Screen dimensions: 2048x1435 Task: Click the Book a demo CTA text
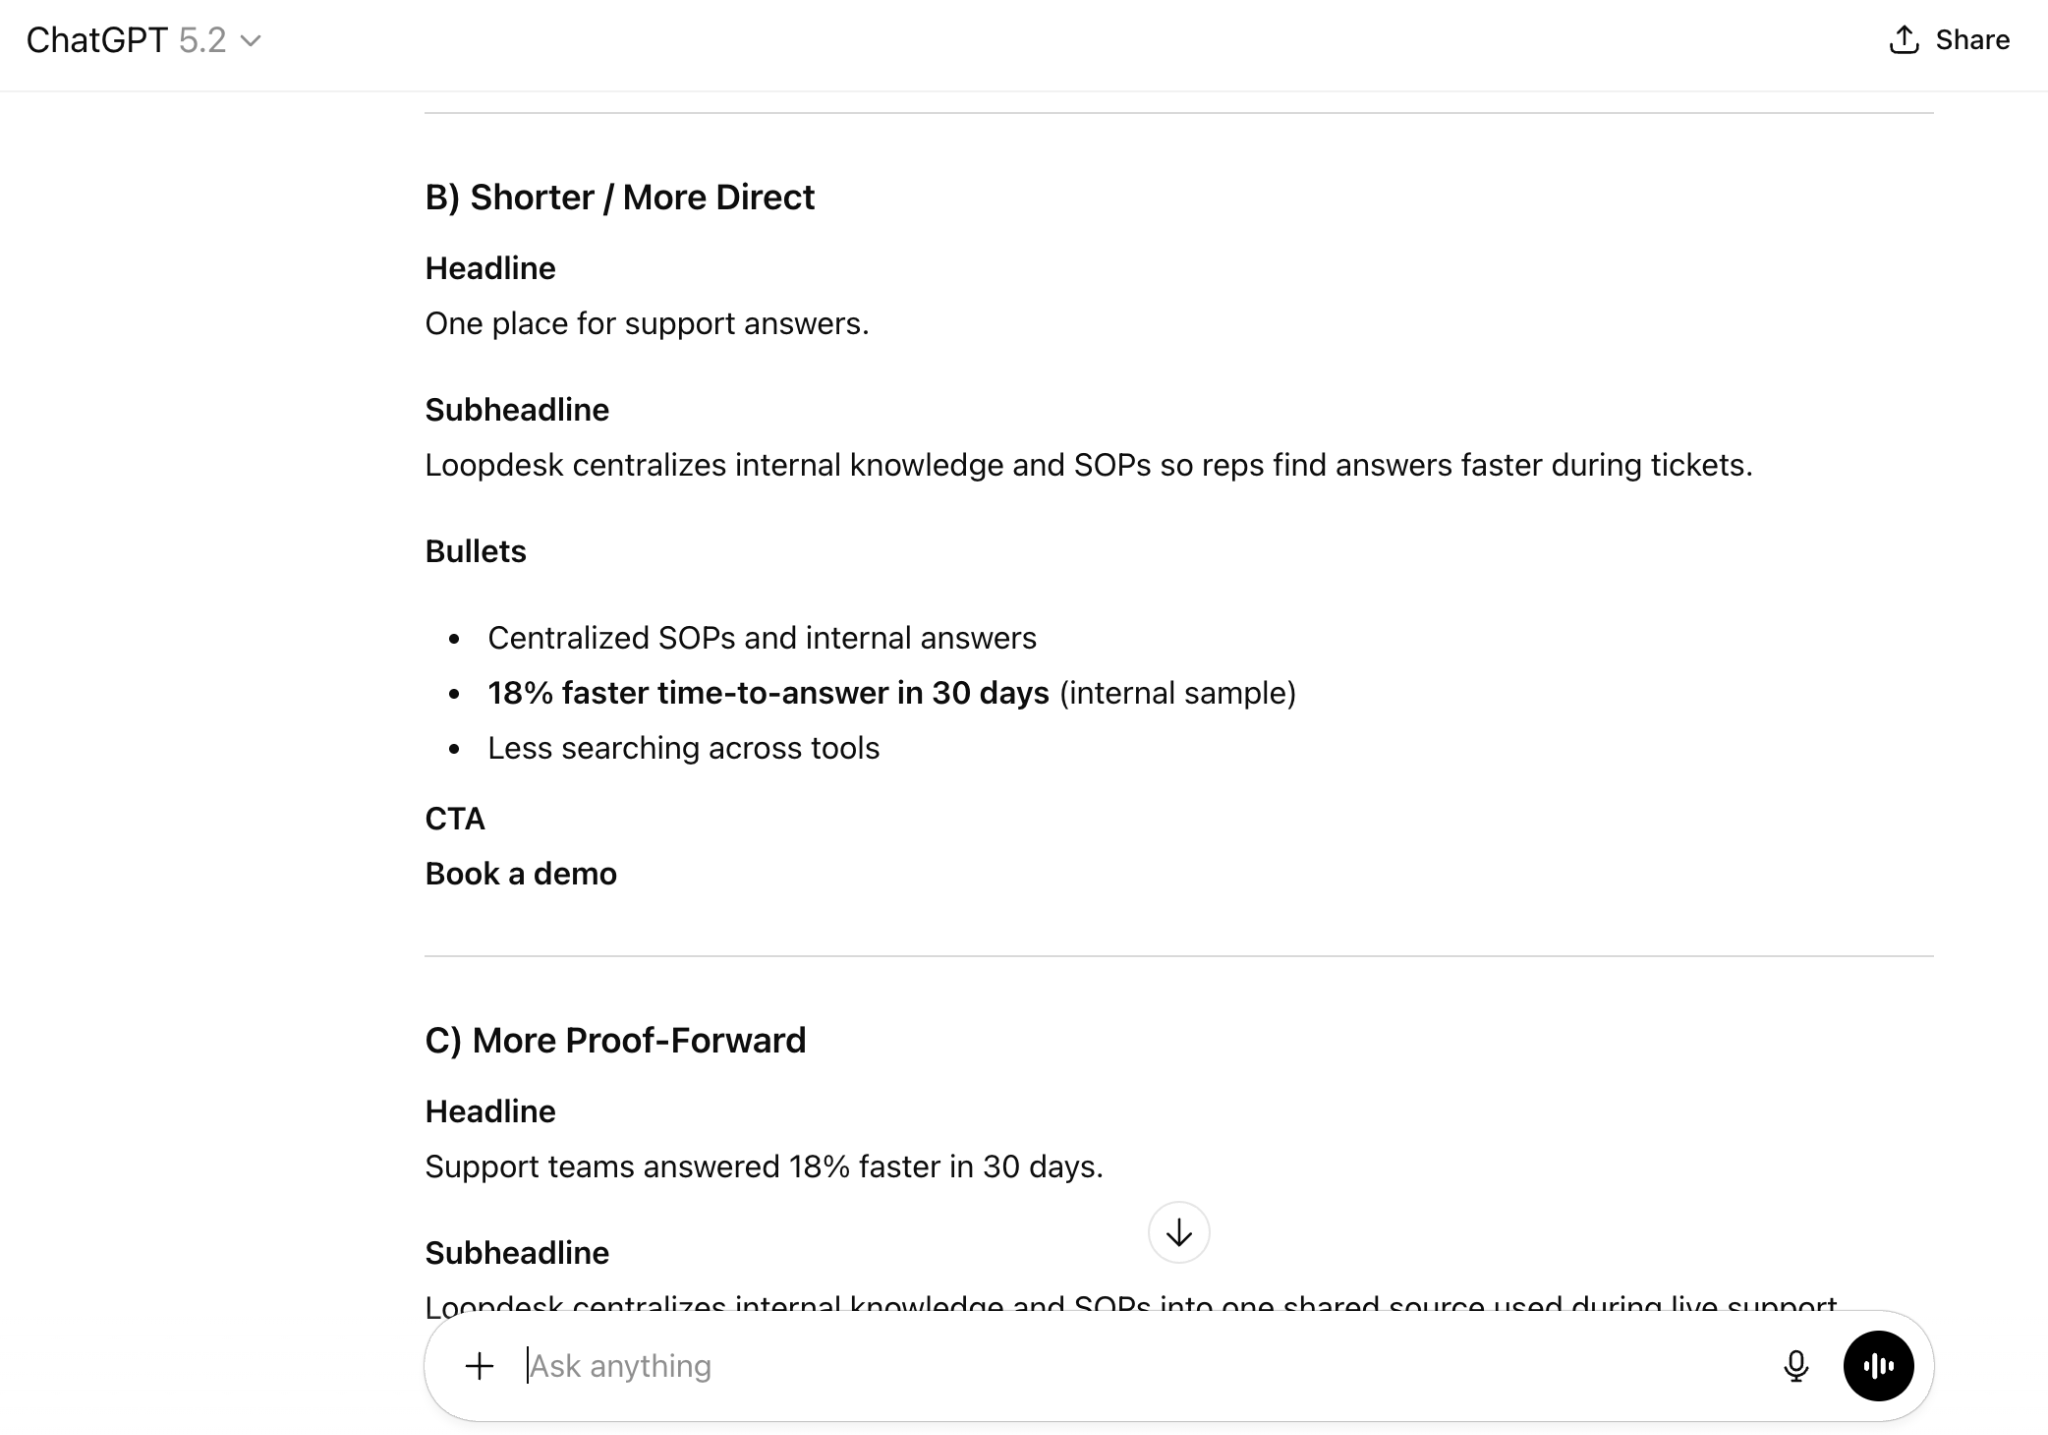tap(521, 873)
